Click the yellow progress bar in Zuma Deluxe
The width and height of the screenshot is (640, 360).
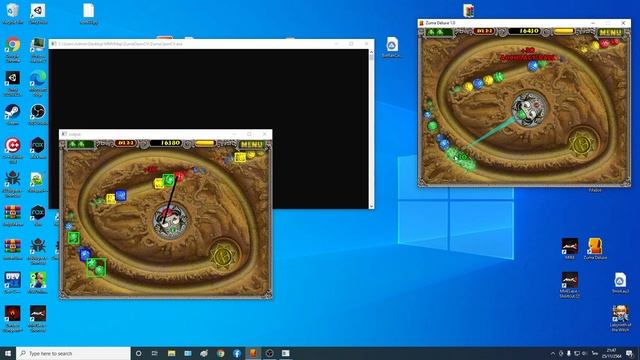(564, 31)
